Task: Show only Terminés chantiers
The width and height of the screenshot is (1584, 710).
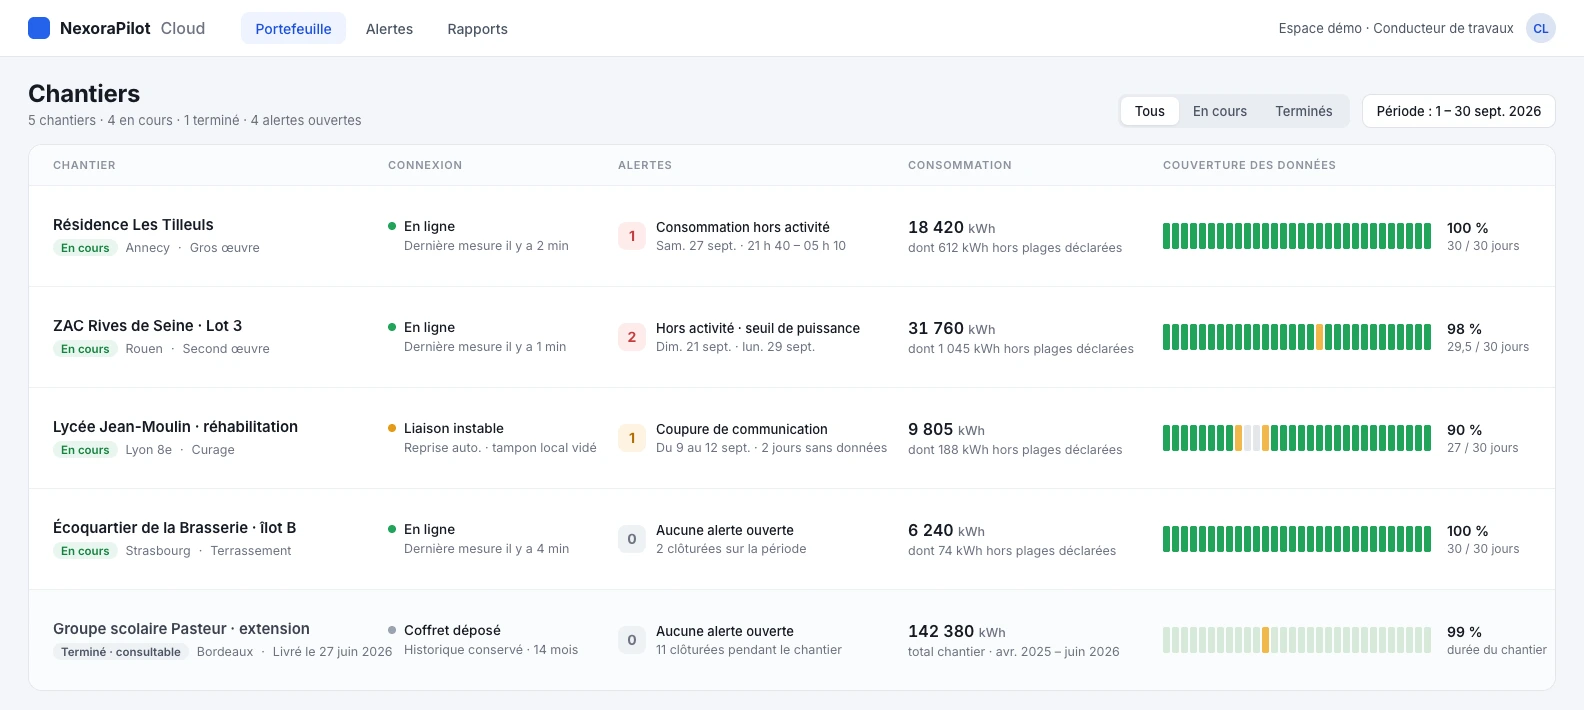Action: [x=1303, y=111]
